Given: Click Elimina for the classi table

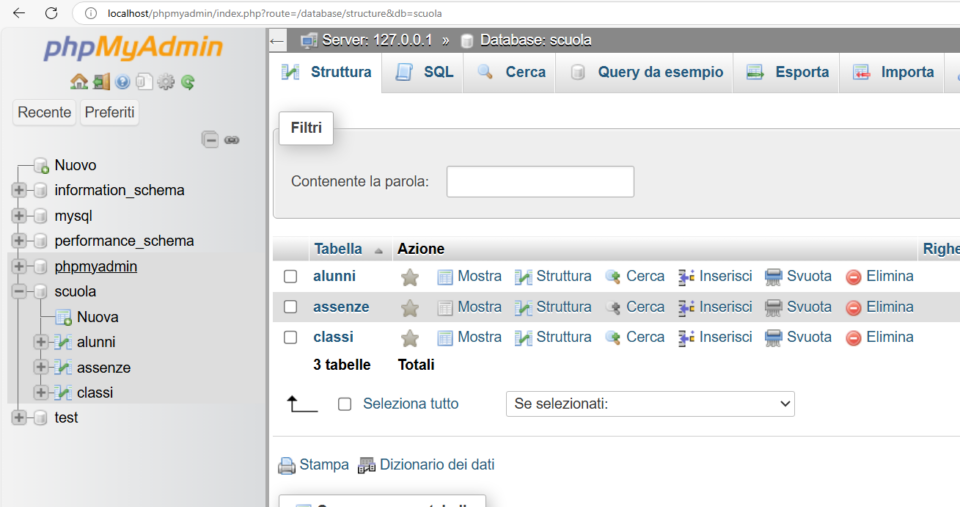Looking at the screenshot, I should (x=880, y=337).
